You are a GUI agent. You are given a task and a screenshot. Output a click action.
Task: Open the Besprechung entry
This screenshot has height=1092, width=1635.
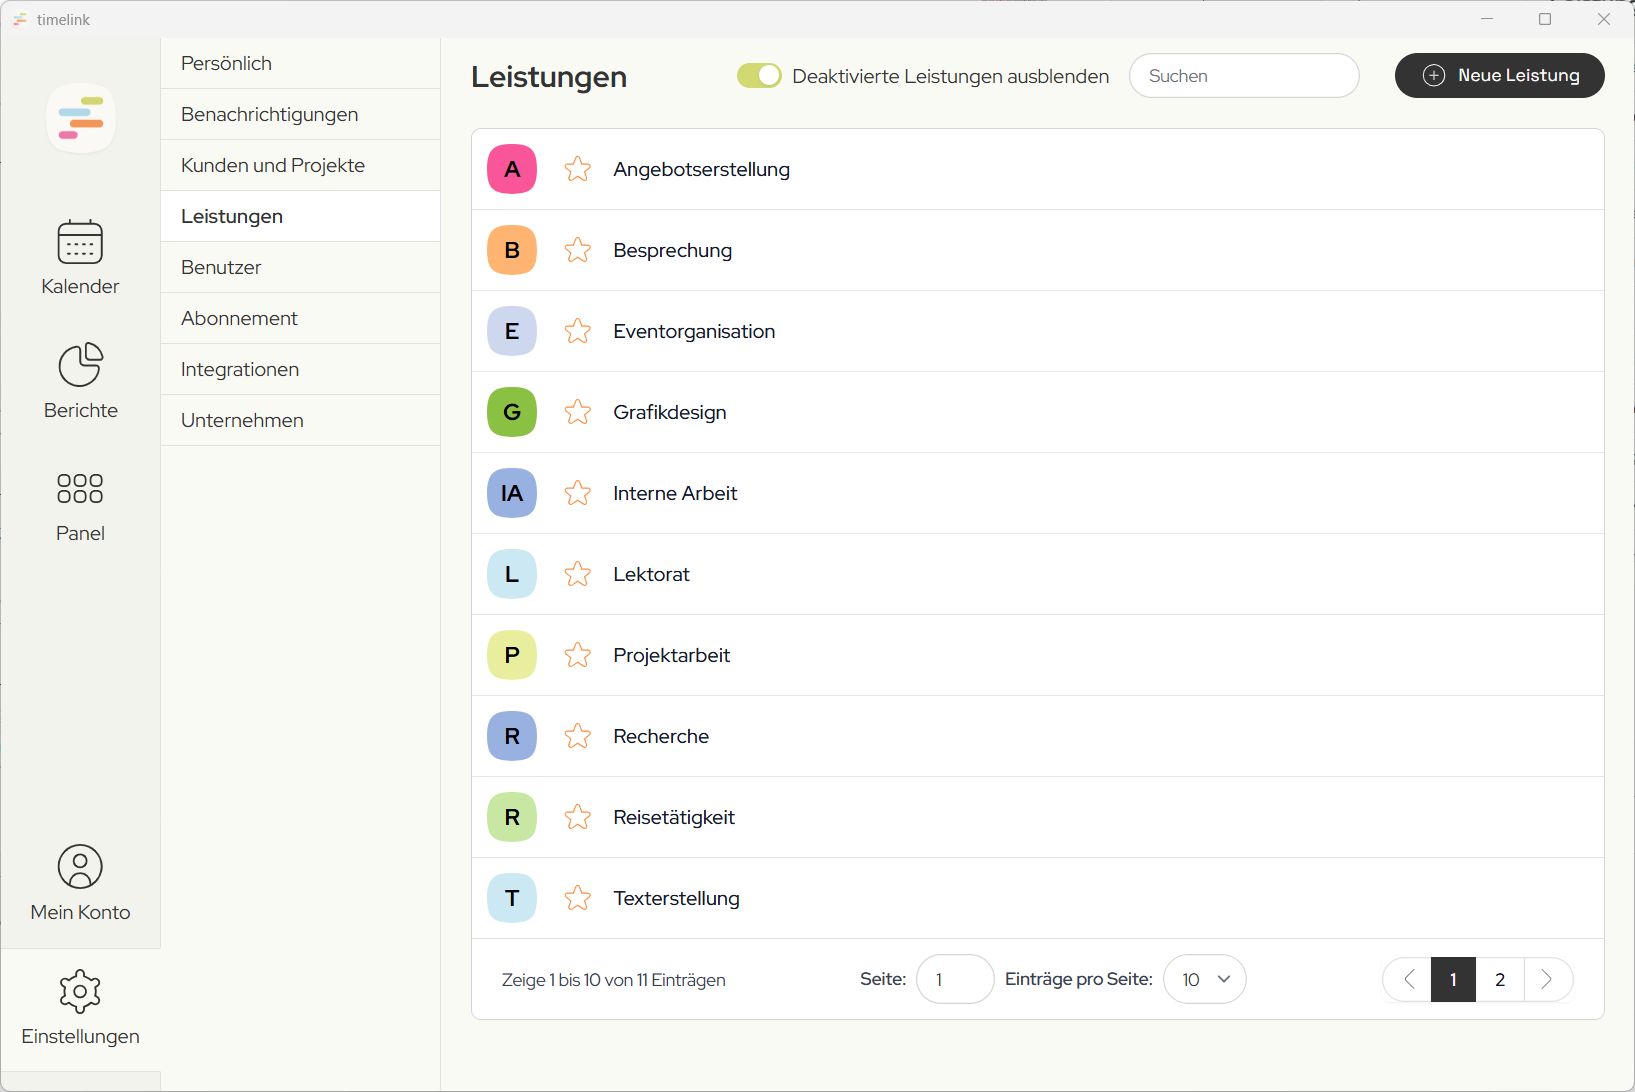pos(1038,250)
